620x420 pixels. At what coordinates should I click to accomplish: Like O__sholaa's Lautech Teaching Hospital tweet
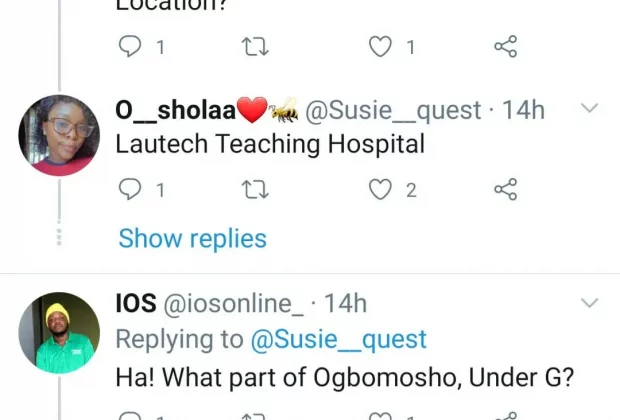380,189
